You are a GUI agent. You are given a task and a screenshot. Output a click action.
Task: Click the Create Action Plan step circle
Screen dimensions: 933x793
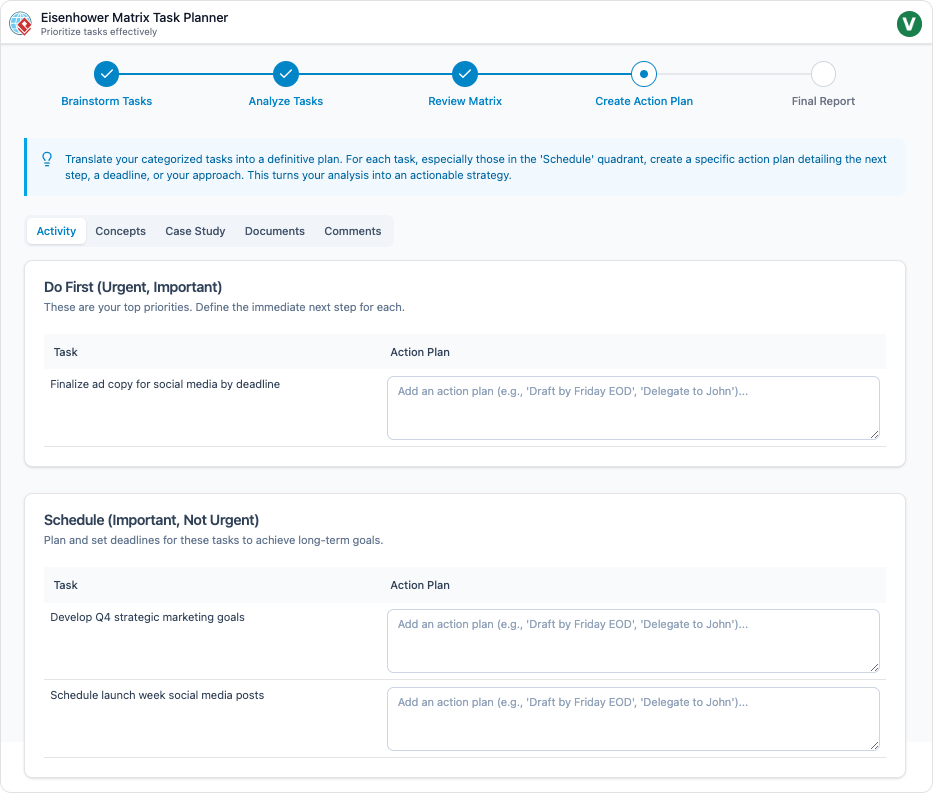(x=644, y=74)
